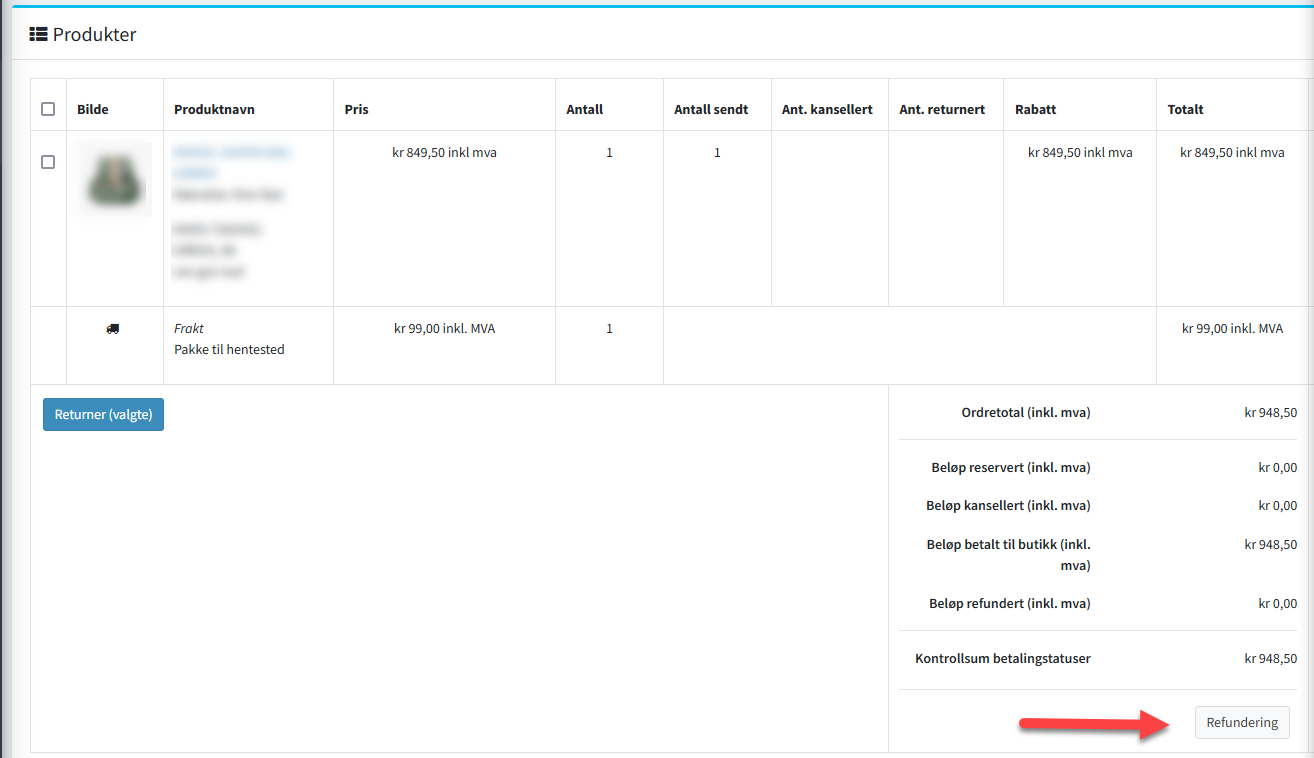Image resolution: width=1314 pixels, height=758 pixels.
Task: Click the list icon beside Produkter heading
Action: 38,35
